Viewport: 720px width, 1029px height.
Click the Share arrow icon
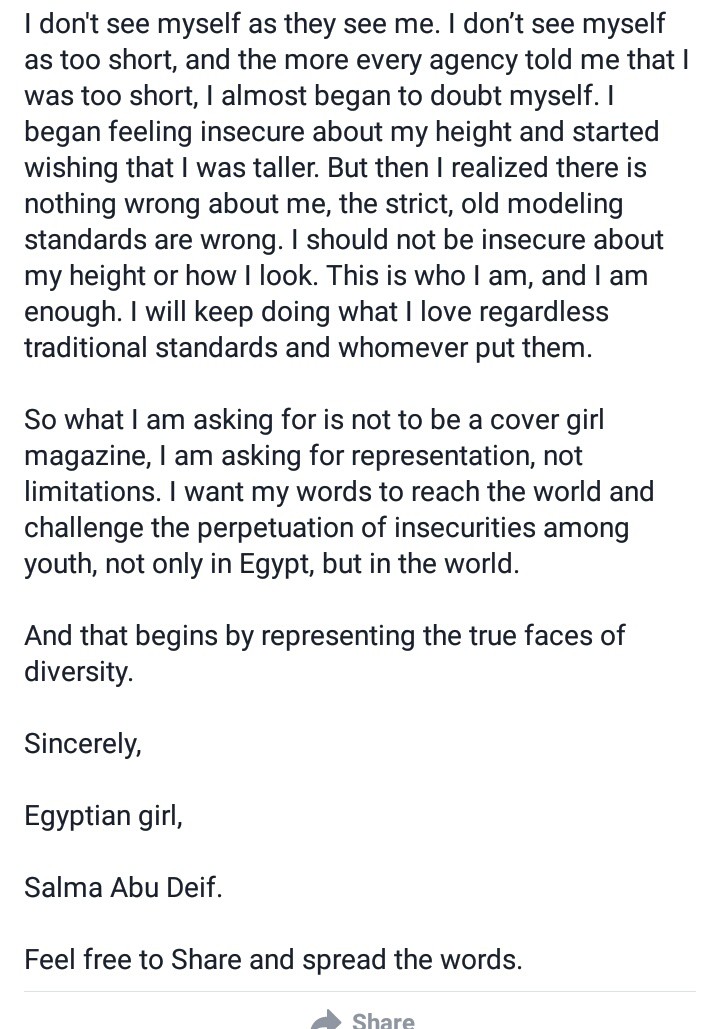[326, 1019]
